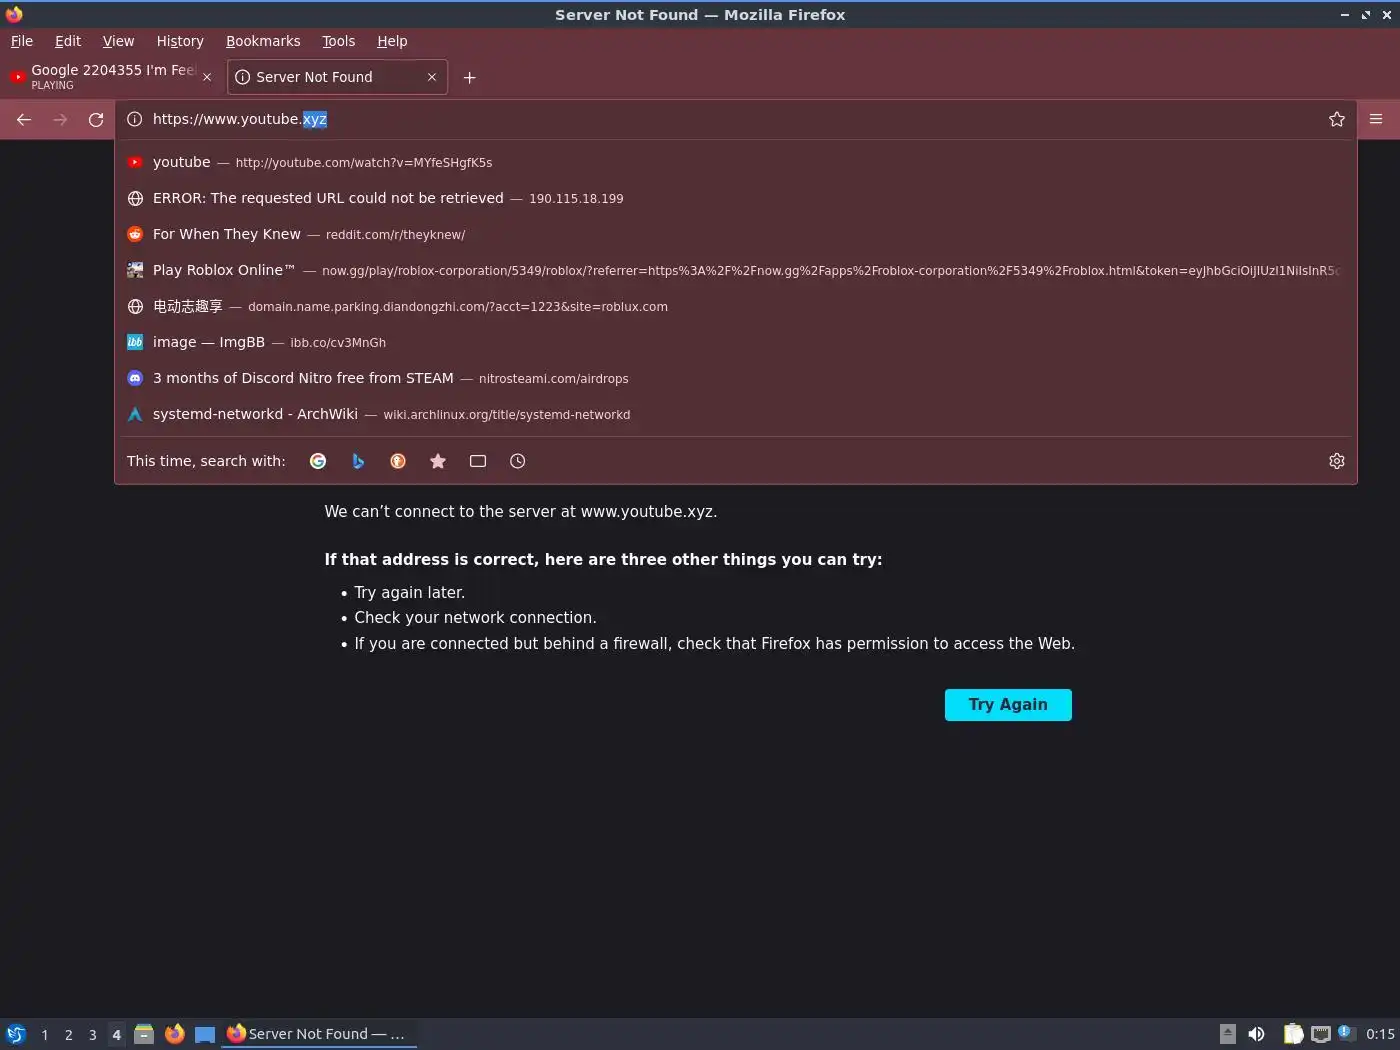Viewport: 1400px width, 1050px height.
Task: Switch to workspace 2 in taskbar
Action: click(69, 1035)
